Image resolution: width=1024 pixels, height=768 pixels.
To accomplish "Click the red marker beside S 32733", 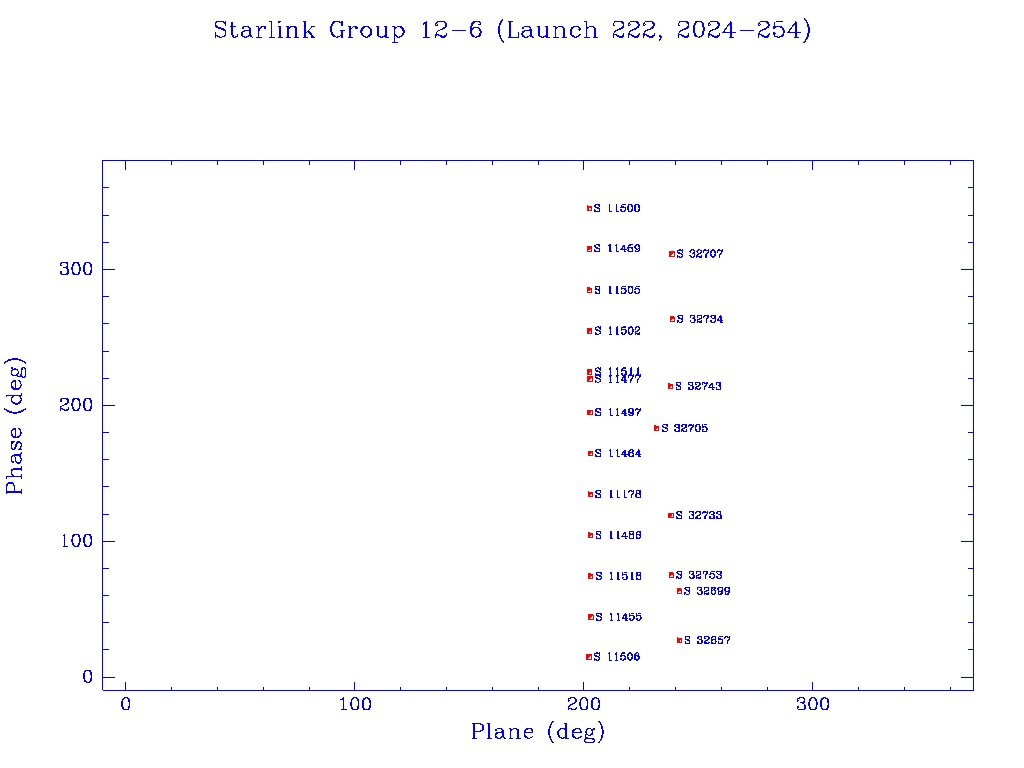I will (671, 515).
